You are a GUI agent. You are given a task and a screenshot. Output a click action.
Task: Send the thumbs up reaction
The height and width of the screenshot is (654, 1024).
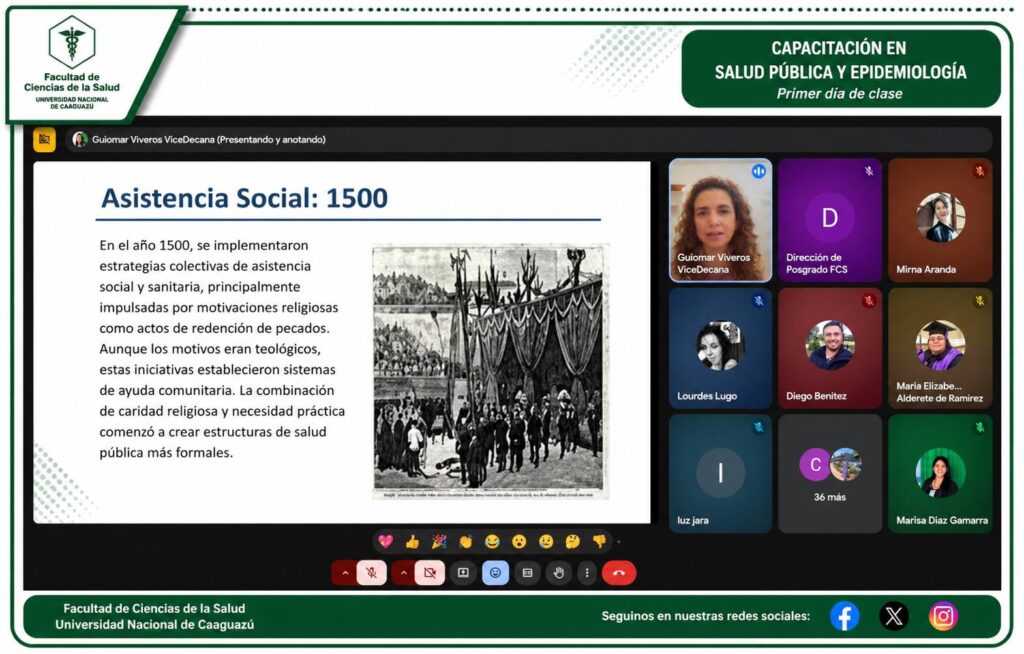pos(412,541)
